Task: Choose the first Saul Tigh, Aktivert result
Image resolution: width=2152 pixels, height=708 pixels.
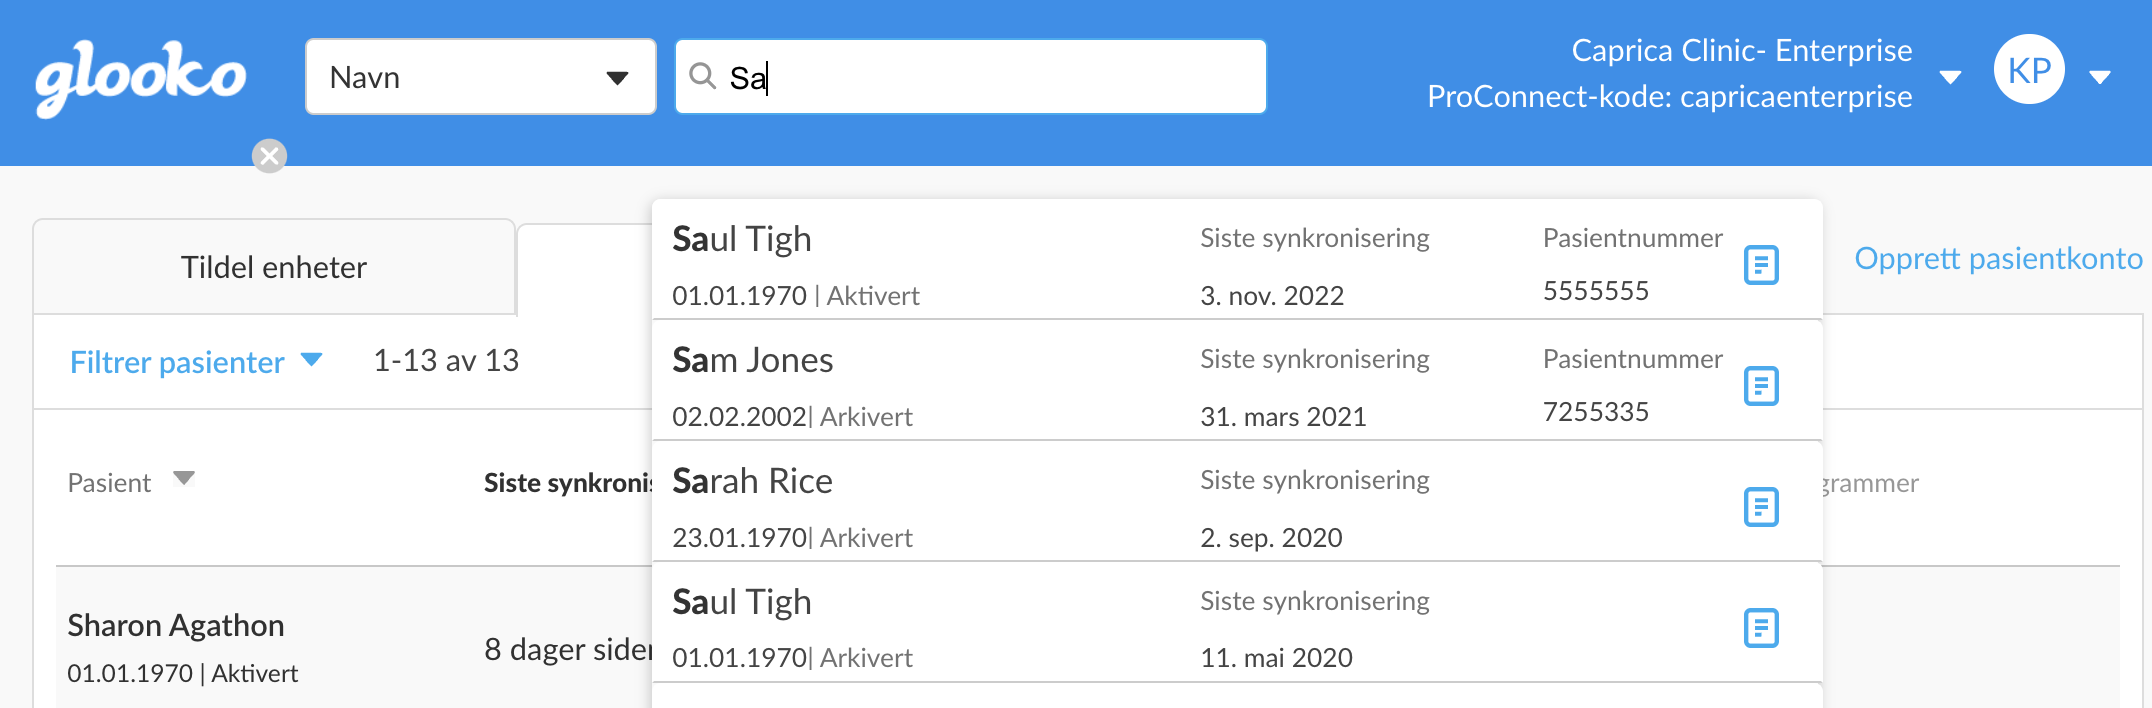Action: click(x=1237, y=260)
